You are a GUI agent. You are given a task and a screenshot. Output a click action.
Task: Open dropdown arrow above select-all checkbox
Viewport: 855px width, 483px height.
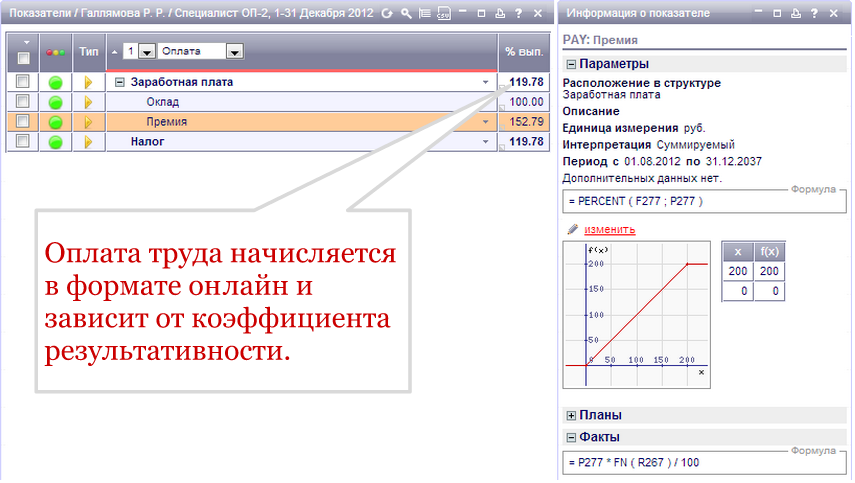(x=26, y=42)
